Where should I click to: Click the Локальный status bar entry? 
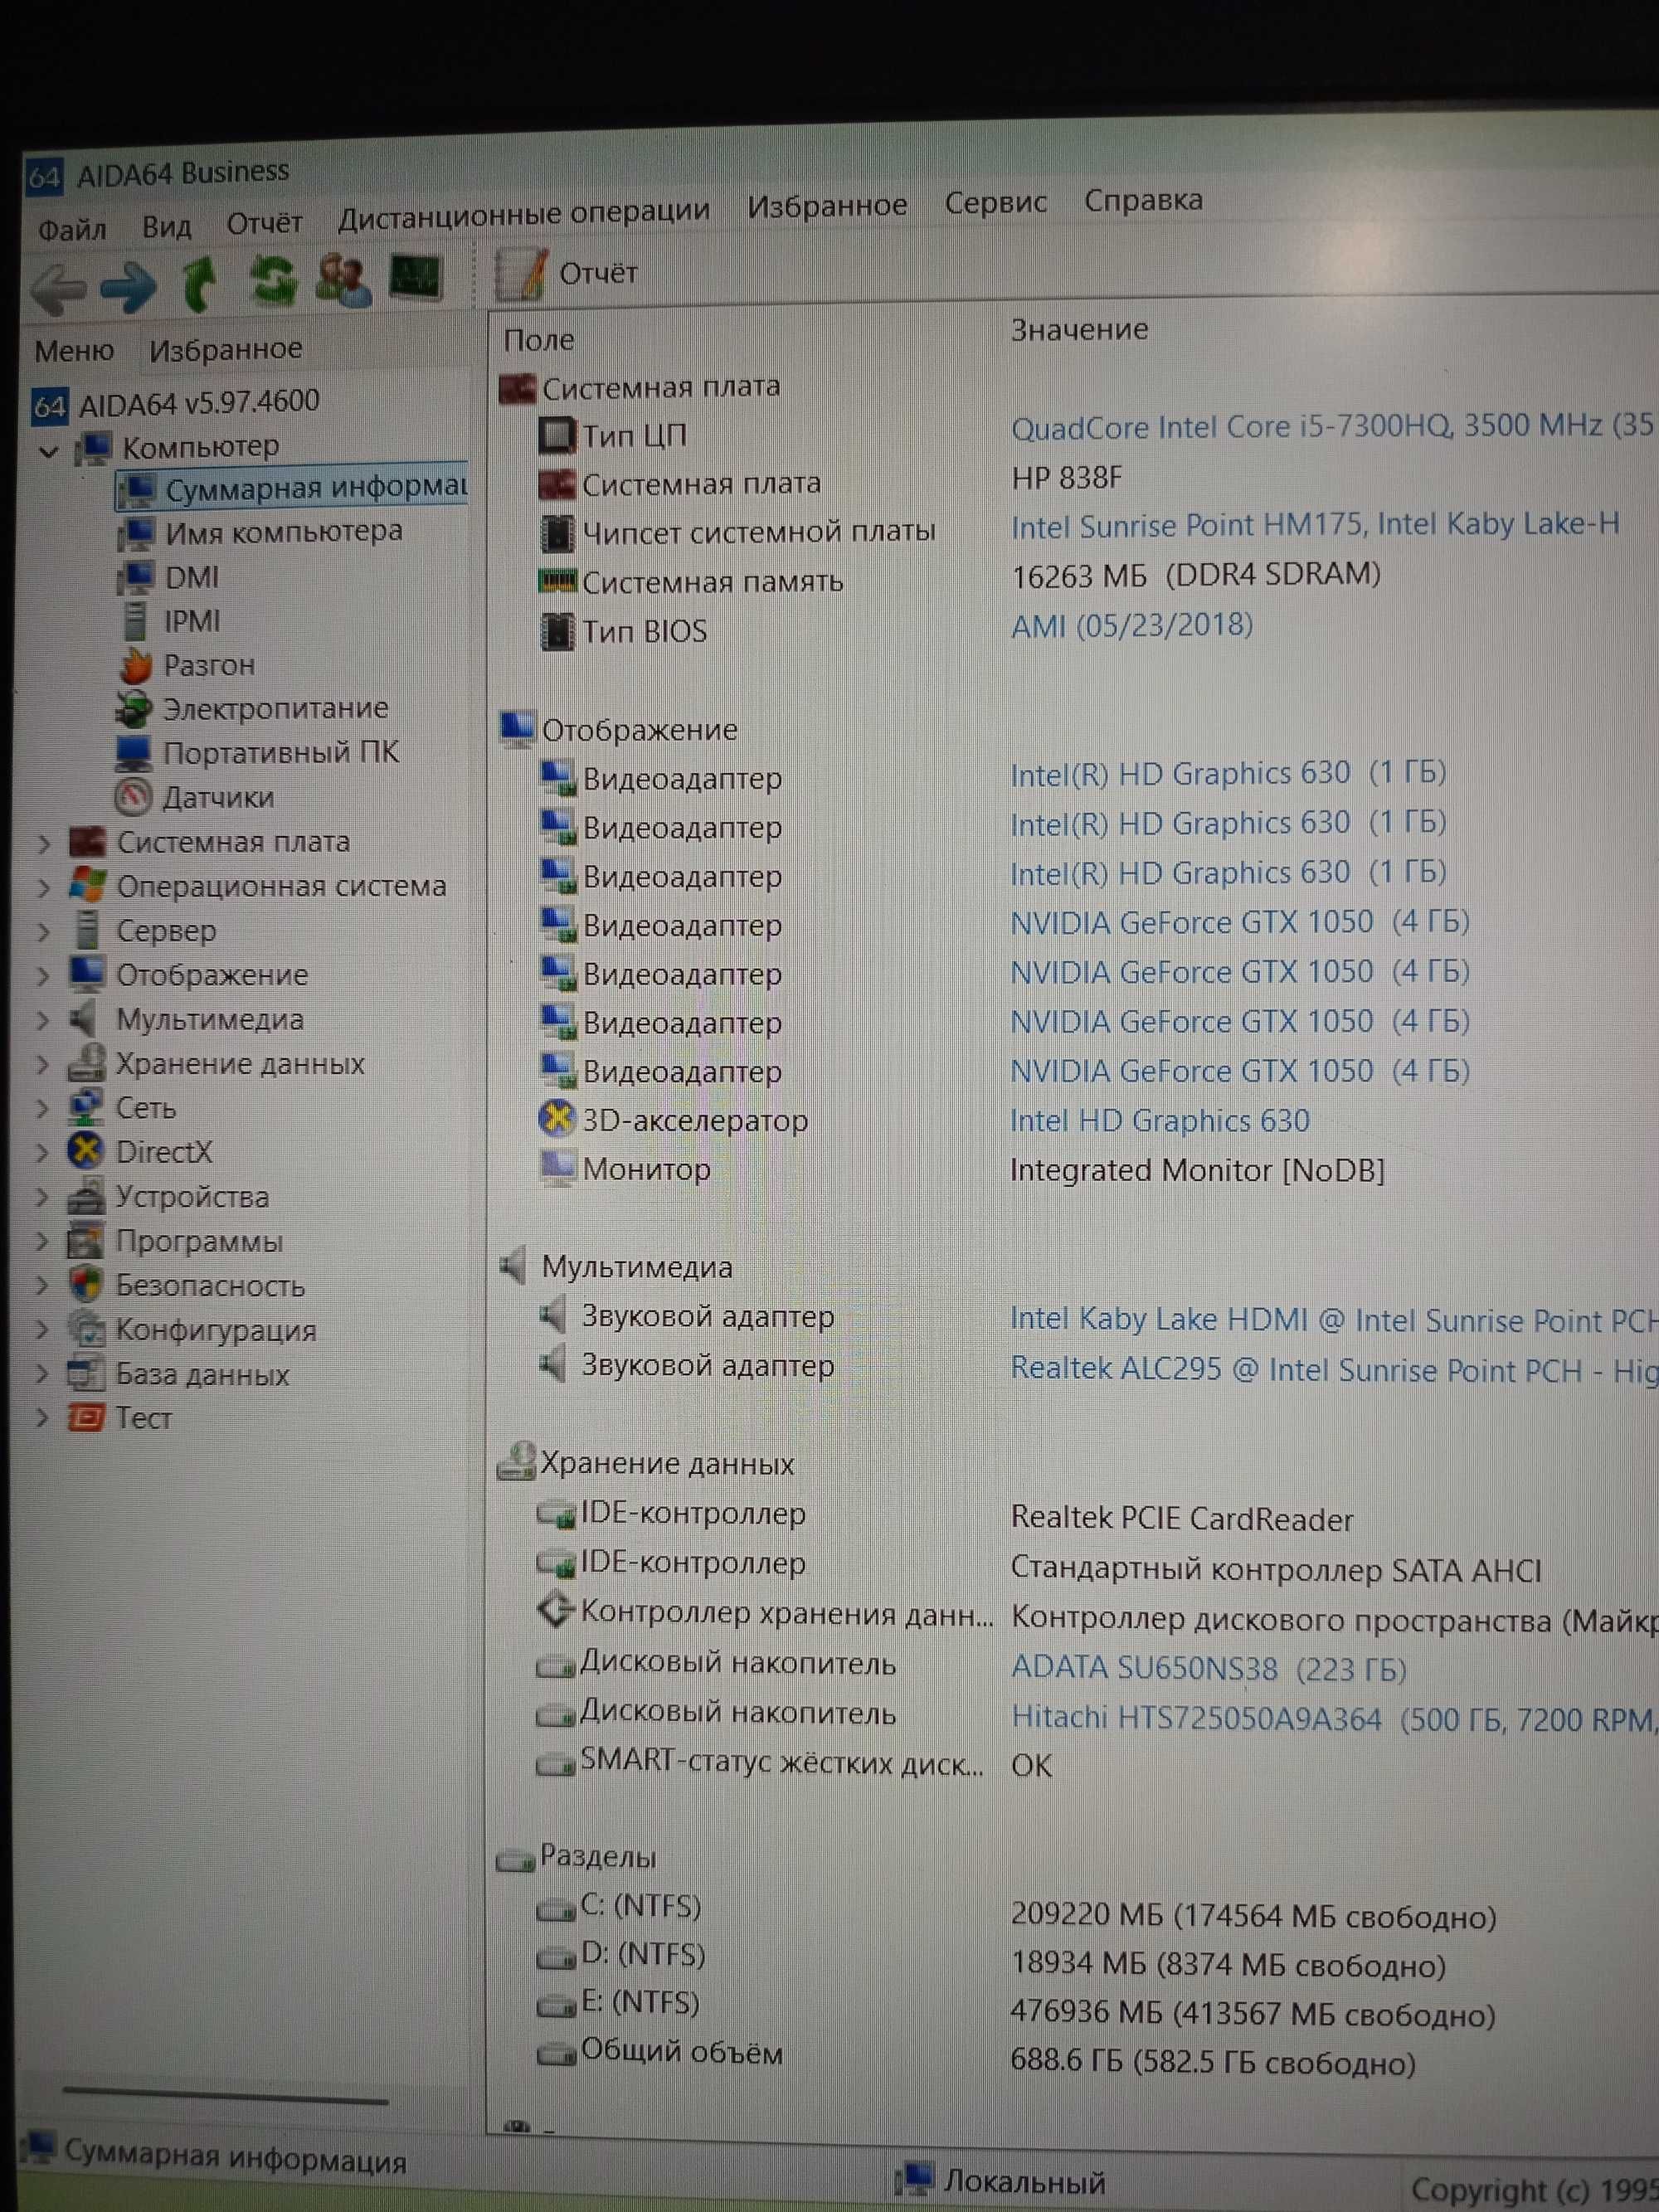pos(1003,2178)
